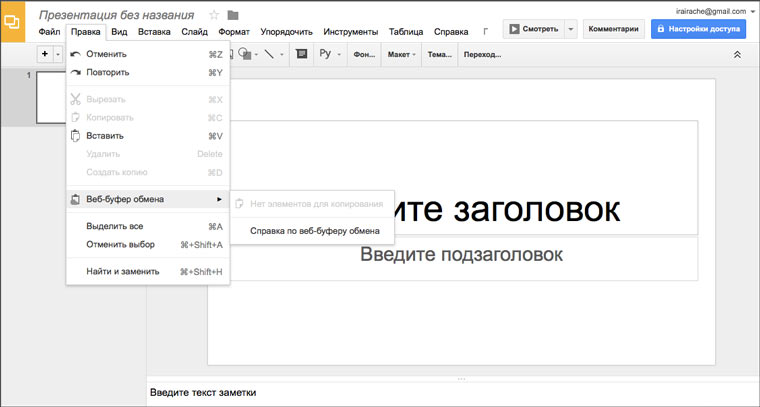Viewport: 760px width, 407px height.
Task: Open the new slide layout dropdown arrow
Action: tap(59, 54)
